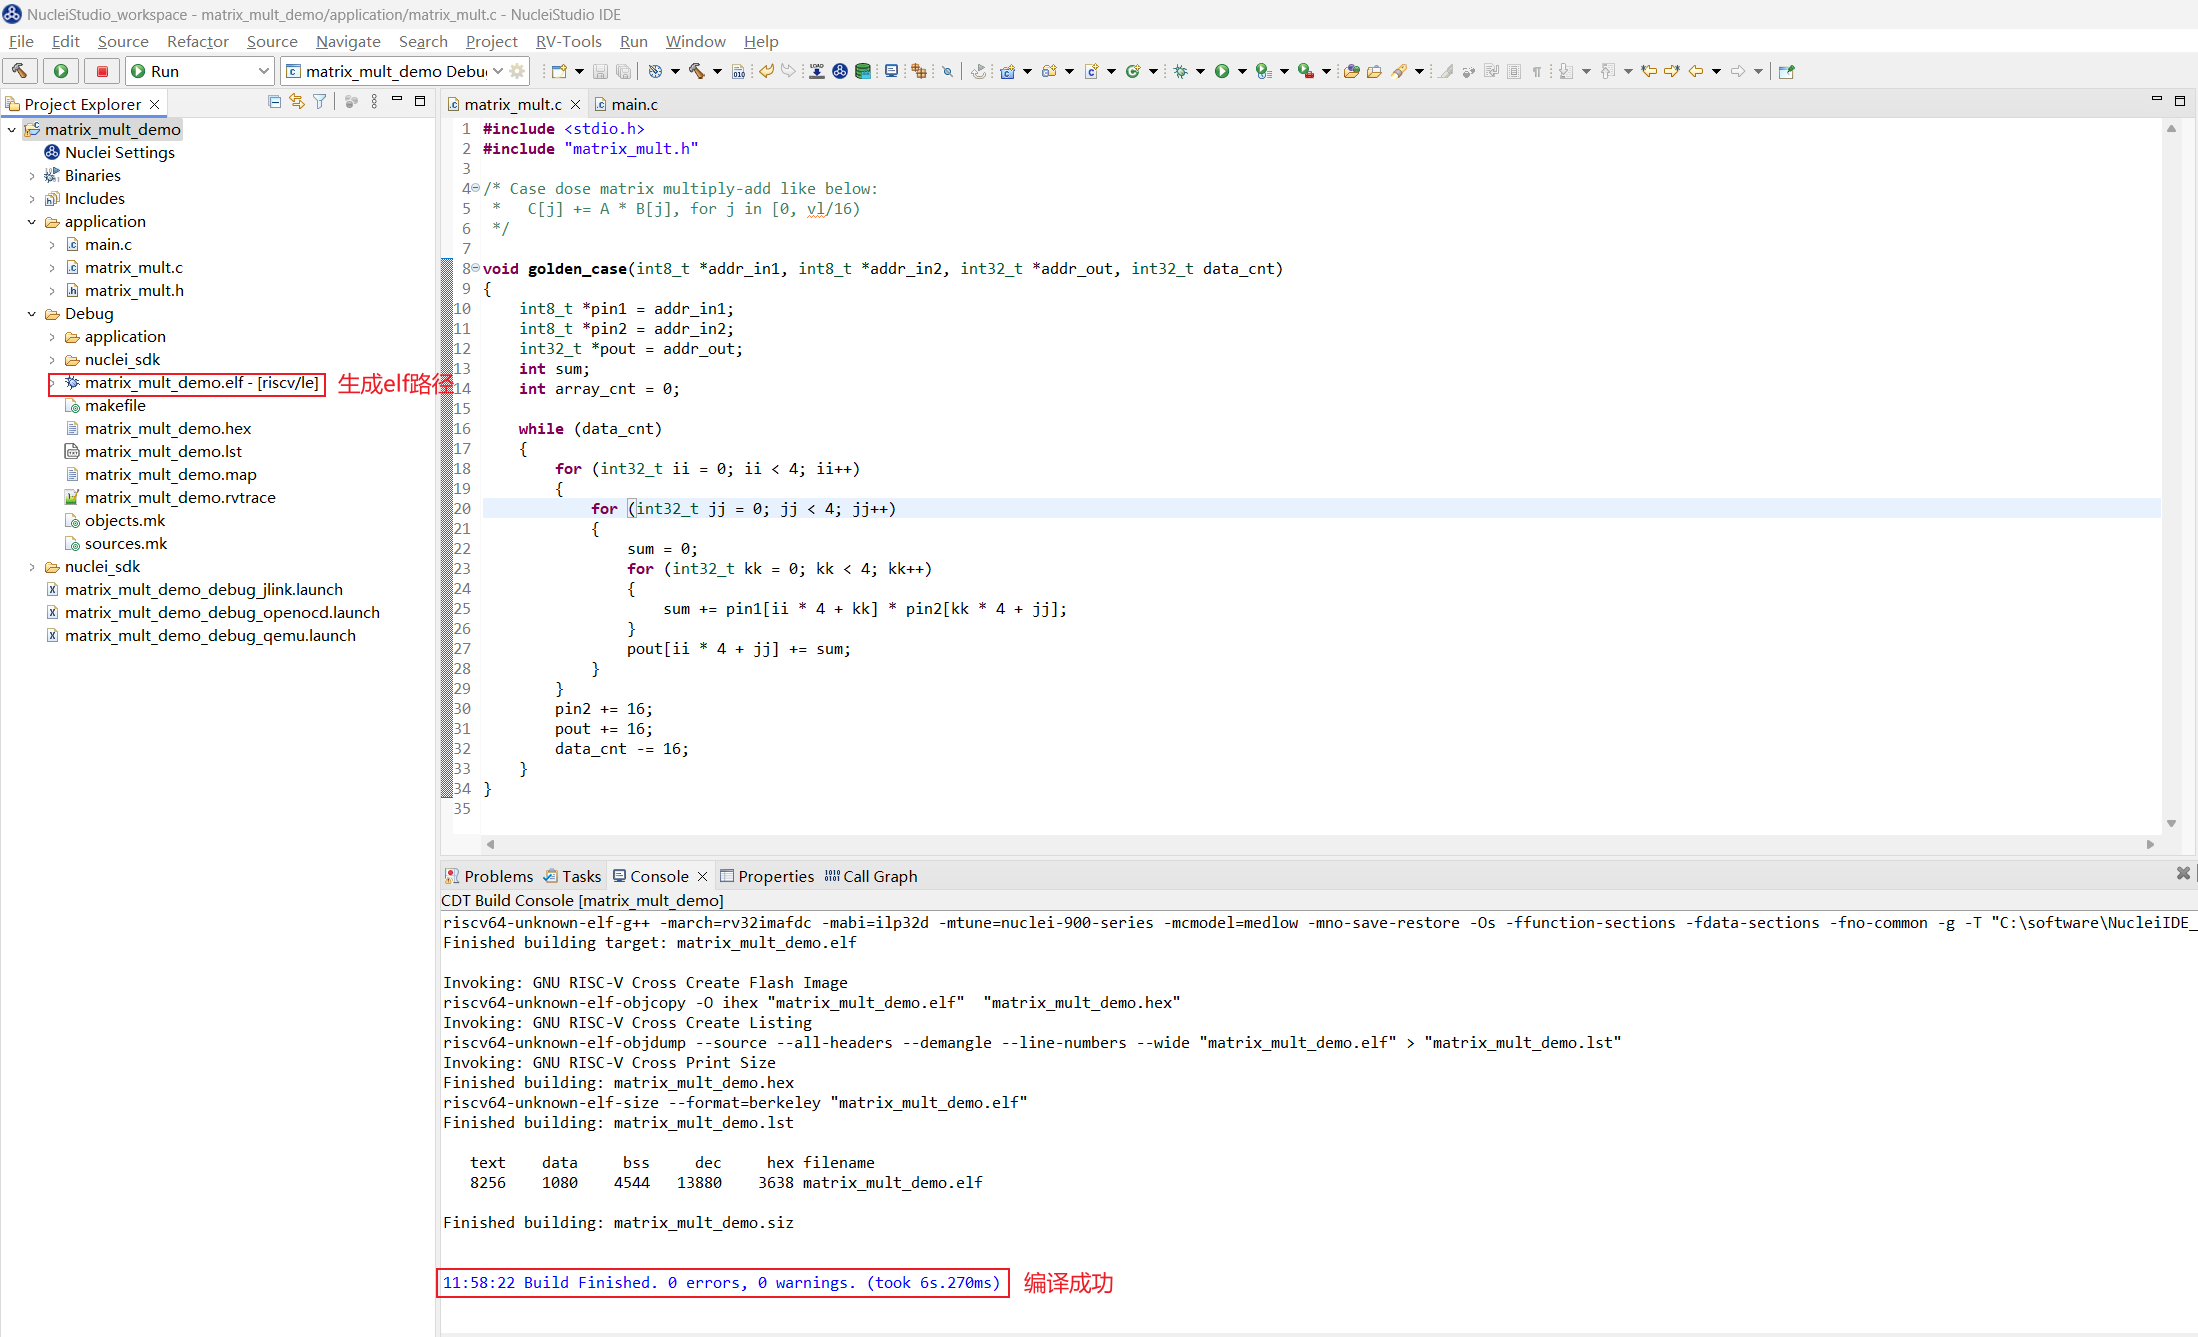Click the Open Type folder icon in the toolbar
Screen dimensions: 2198x1337
[1351, 71]
